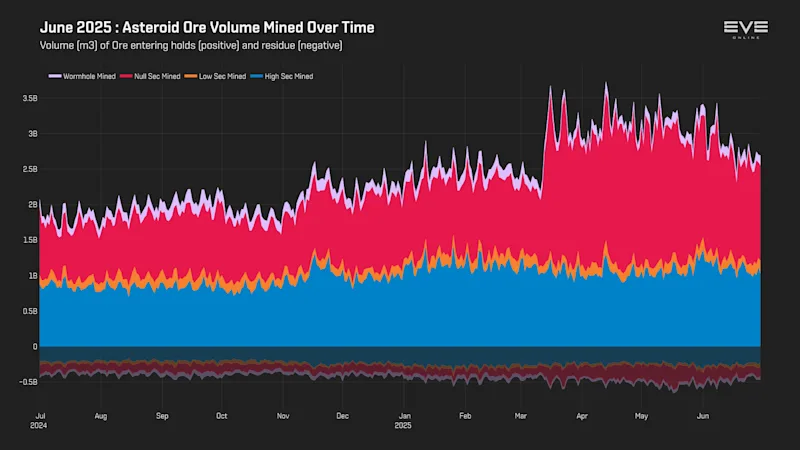
Task: Click the 'Feb' x-axis label
Action: 465,416
